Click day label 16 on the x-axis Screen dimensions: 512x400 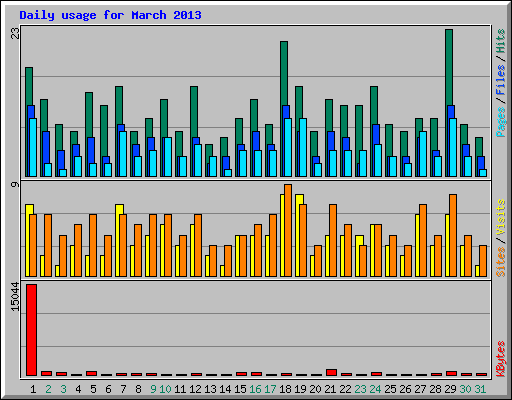(255, 389)
